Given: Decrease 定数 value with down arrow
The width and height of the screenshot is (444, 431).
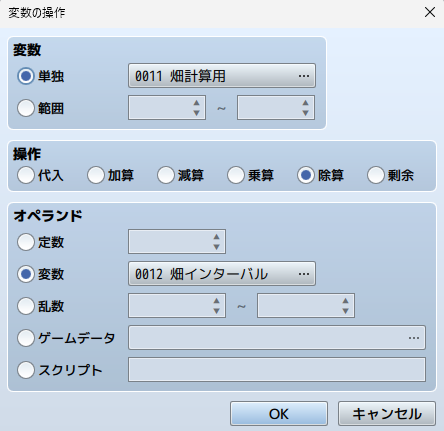Looking at the screenshot, I should 216,247.
